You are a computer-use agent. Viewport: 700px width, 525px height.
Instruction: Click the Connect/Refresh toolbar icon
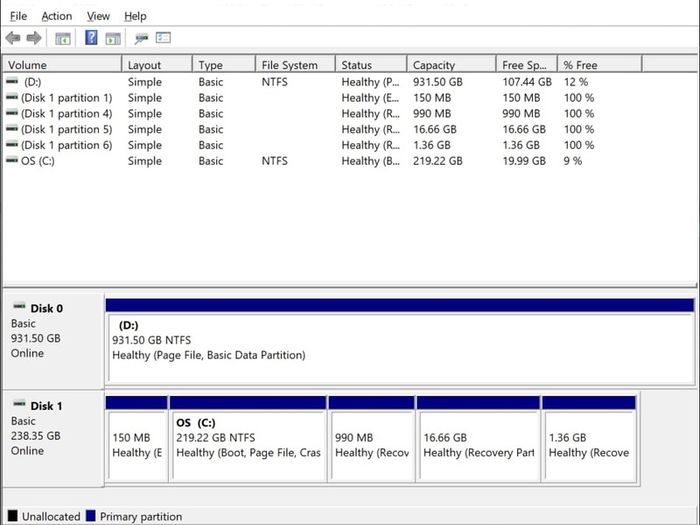(141, 38)
